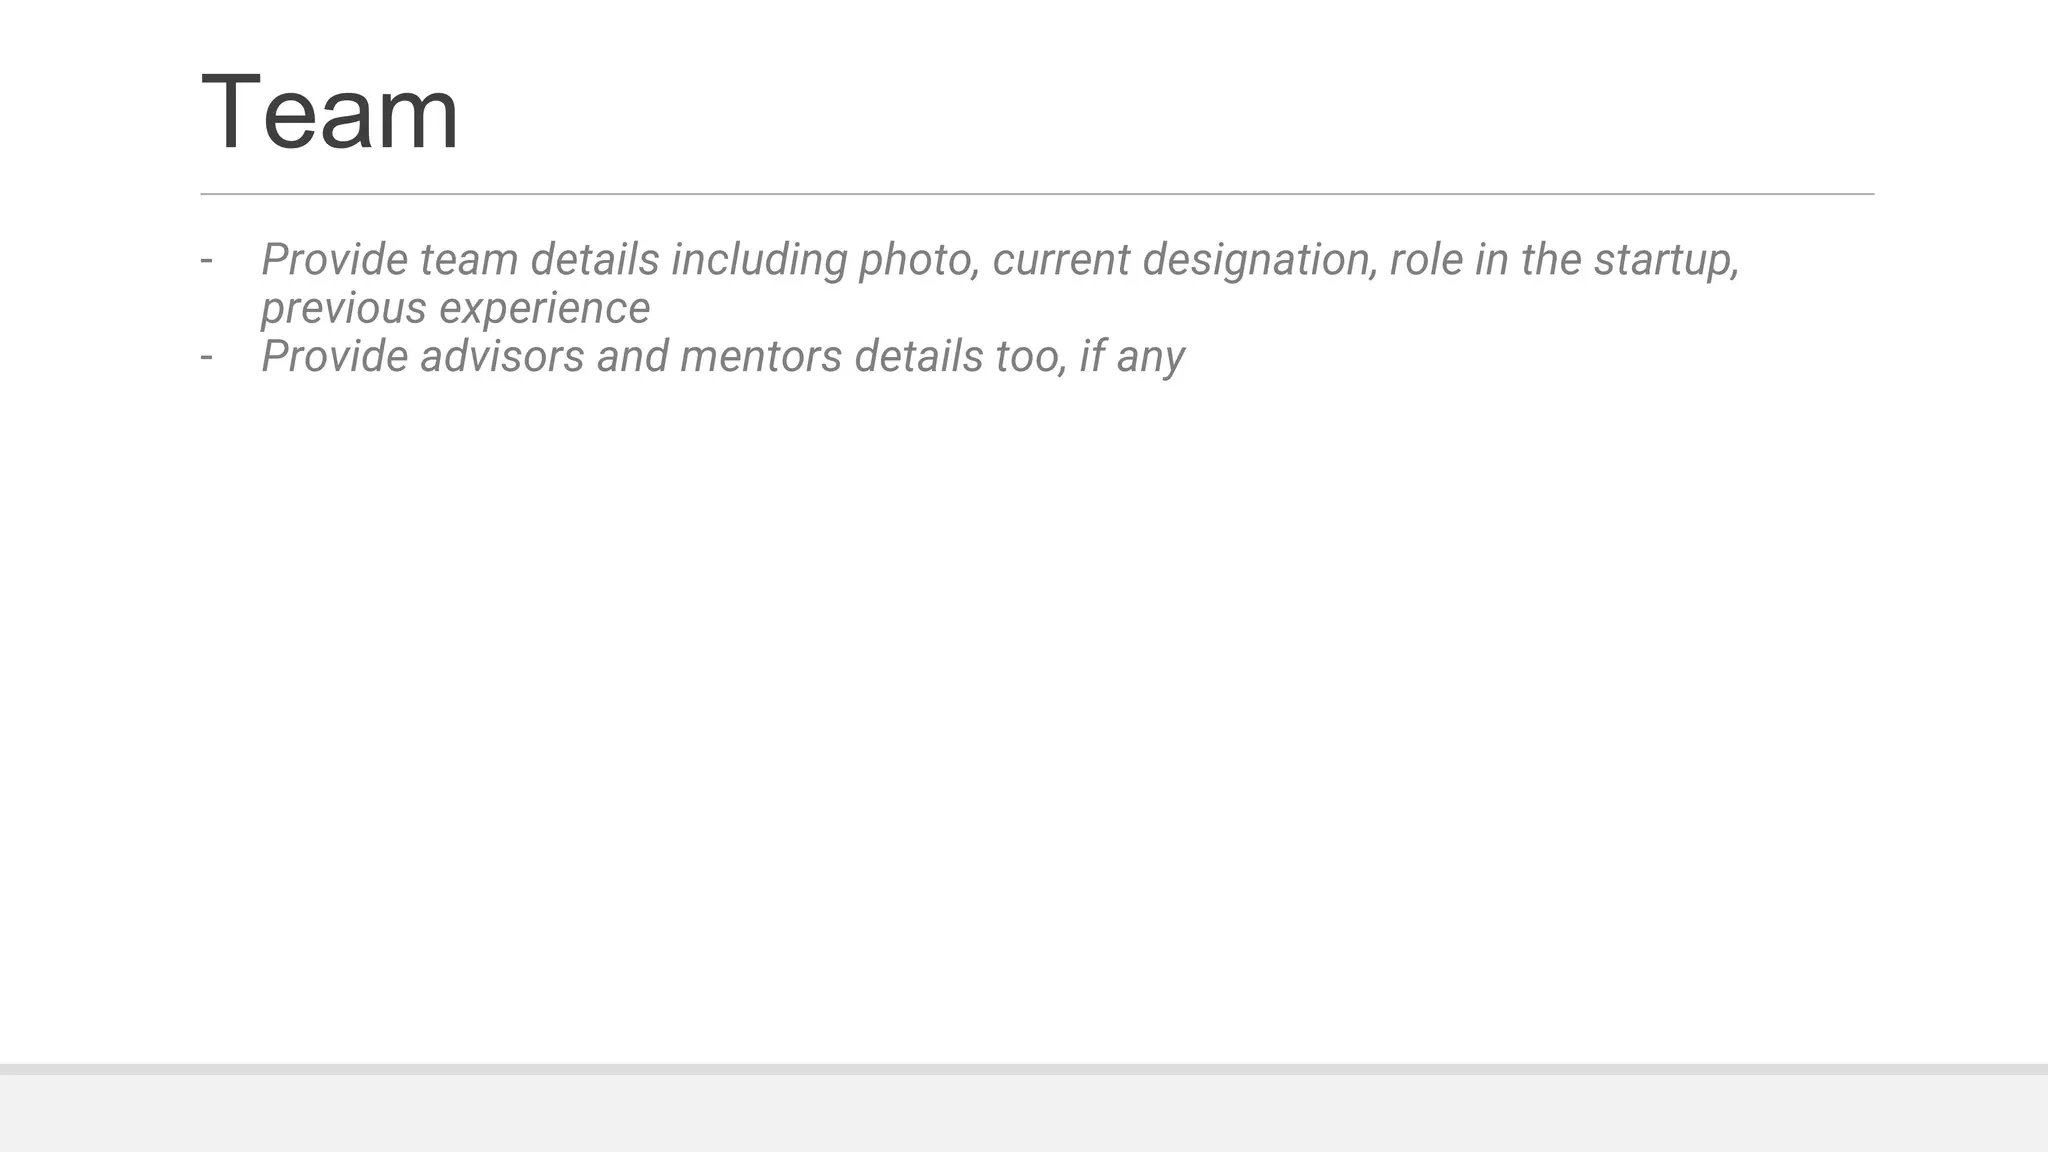Click the word "photo" in first bullet
Image resolution: width=2048 pixels, height=1152 pixels.
917,260
